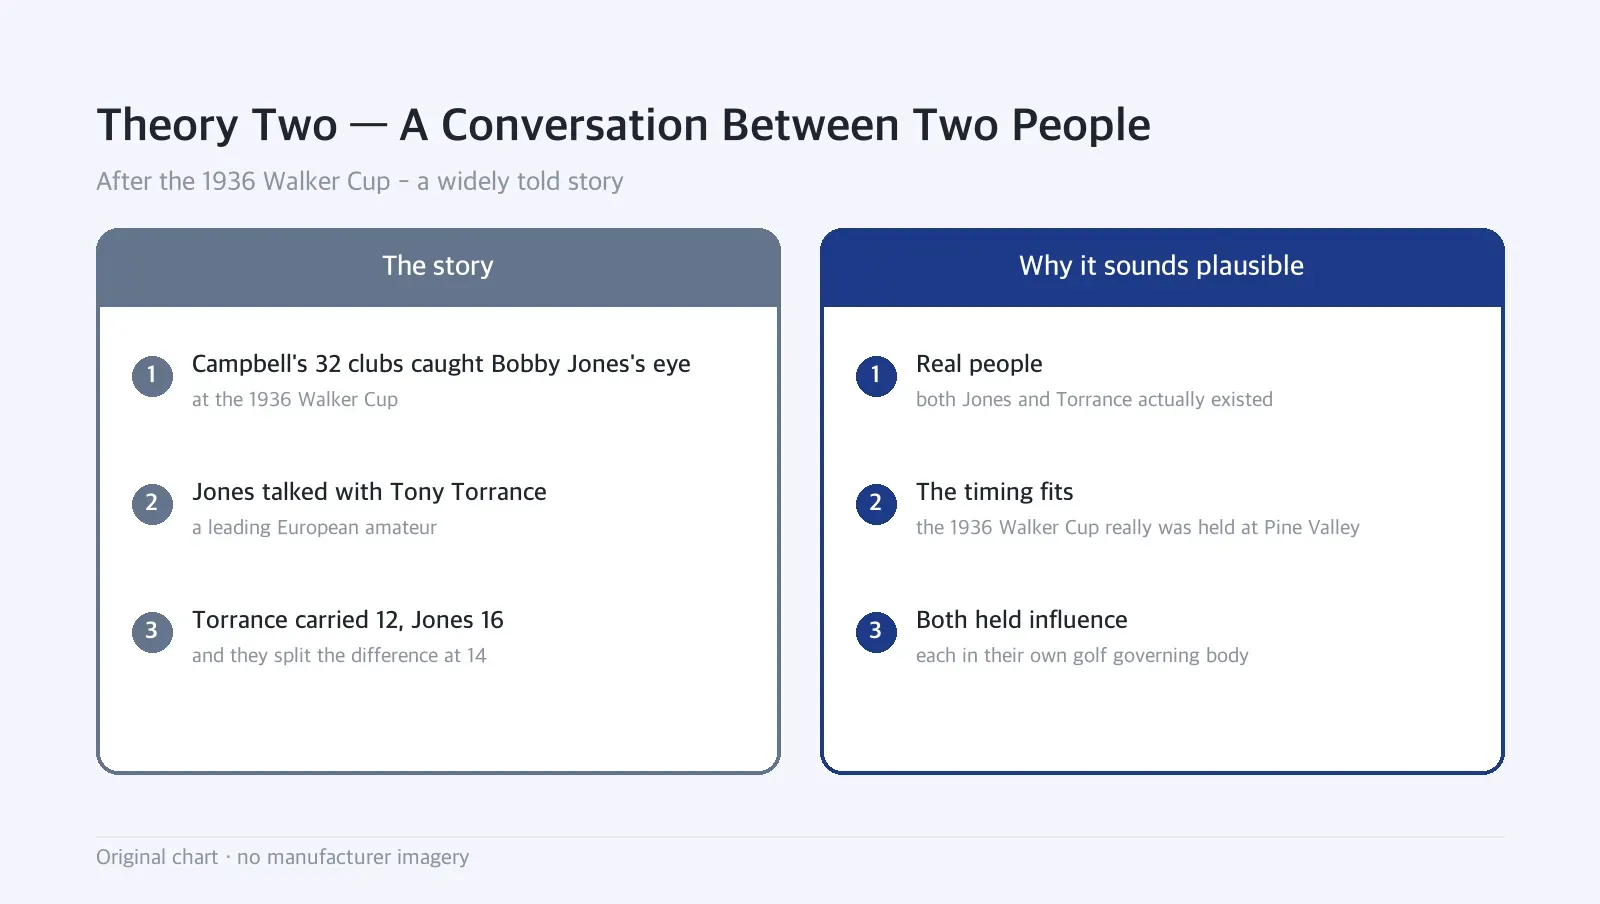This screenshot has width=1600, height=904.
Task: Click footer 'Original chart · no manufacturer imagery'
Action: click(x=282, y=857)
